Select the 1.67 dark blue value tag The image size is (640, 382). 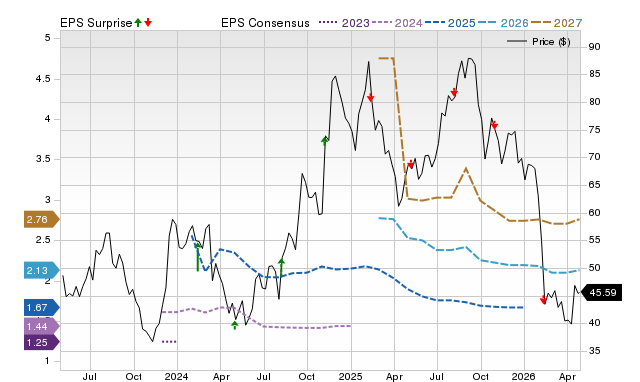point(41,307)
